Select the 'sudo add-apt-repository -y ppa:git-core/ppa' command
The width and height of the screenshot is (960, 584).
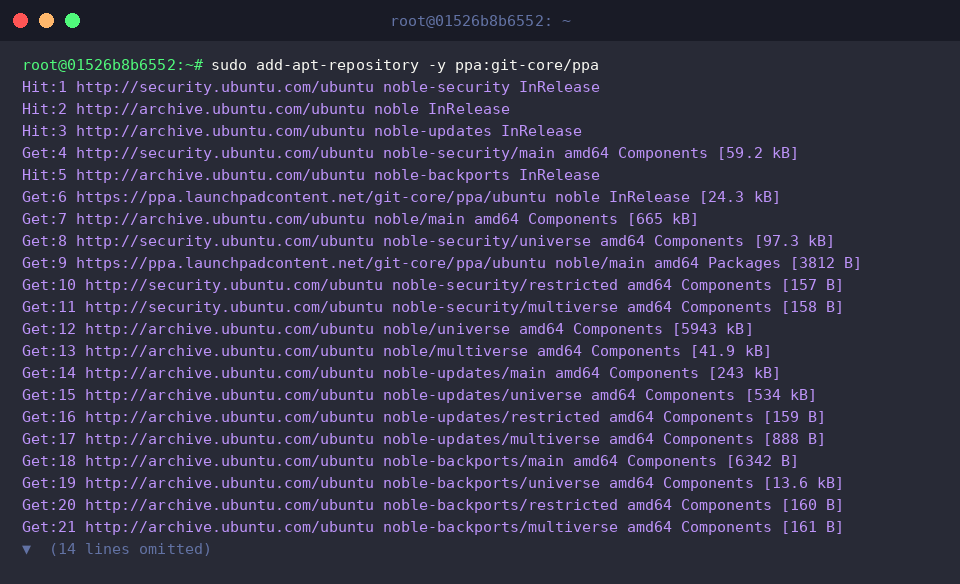405,65
